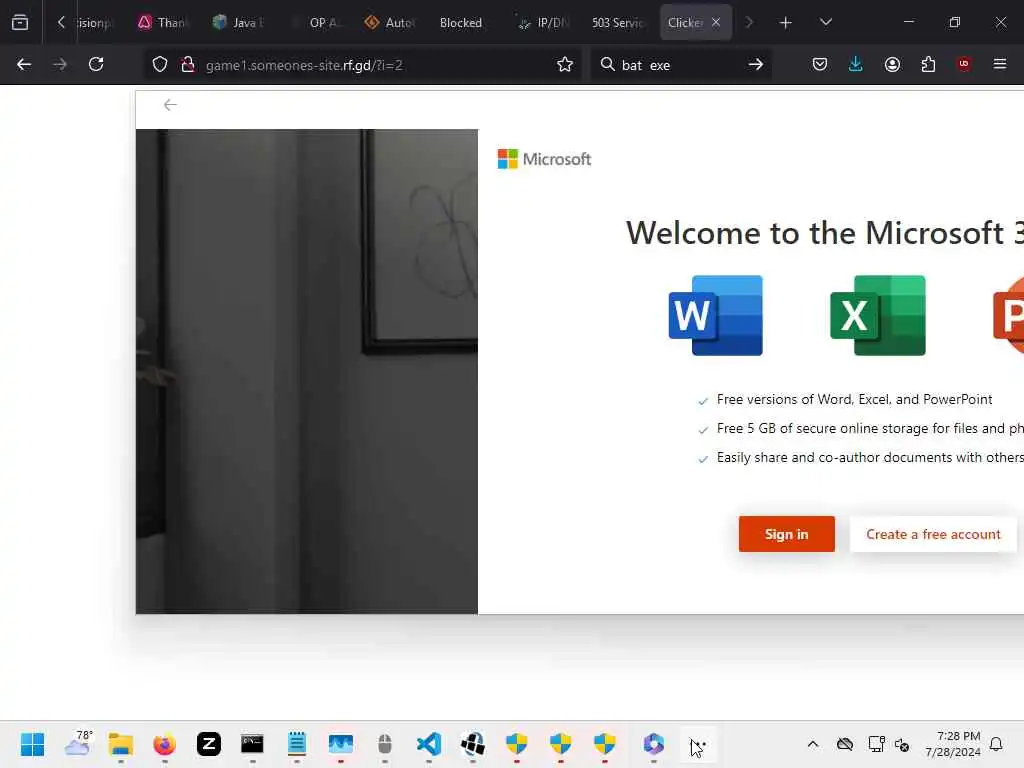
Task: Expand the list all tabs dropdown
Action: tap(825, 22)
